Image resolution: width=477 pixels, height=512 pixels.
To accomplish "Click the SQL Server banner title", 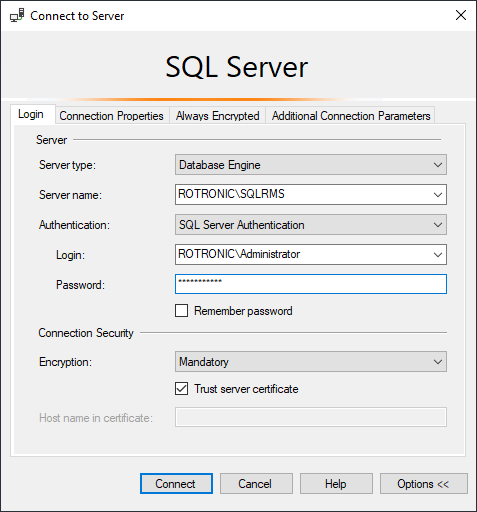I will [x=237, y=67].
